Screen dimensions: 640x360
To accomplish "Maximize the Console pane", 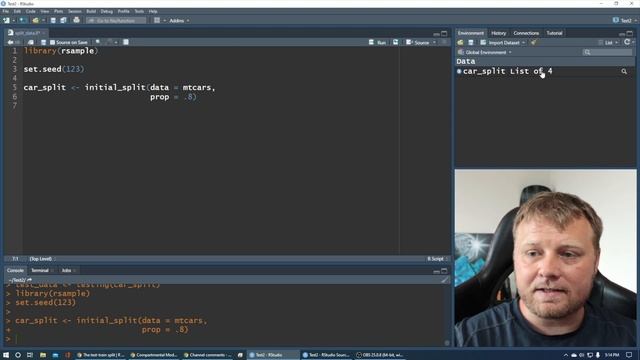I will [x=444, y=271].
